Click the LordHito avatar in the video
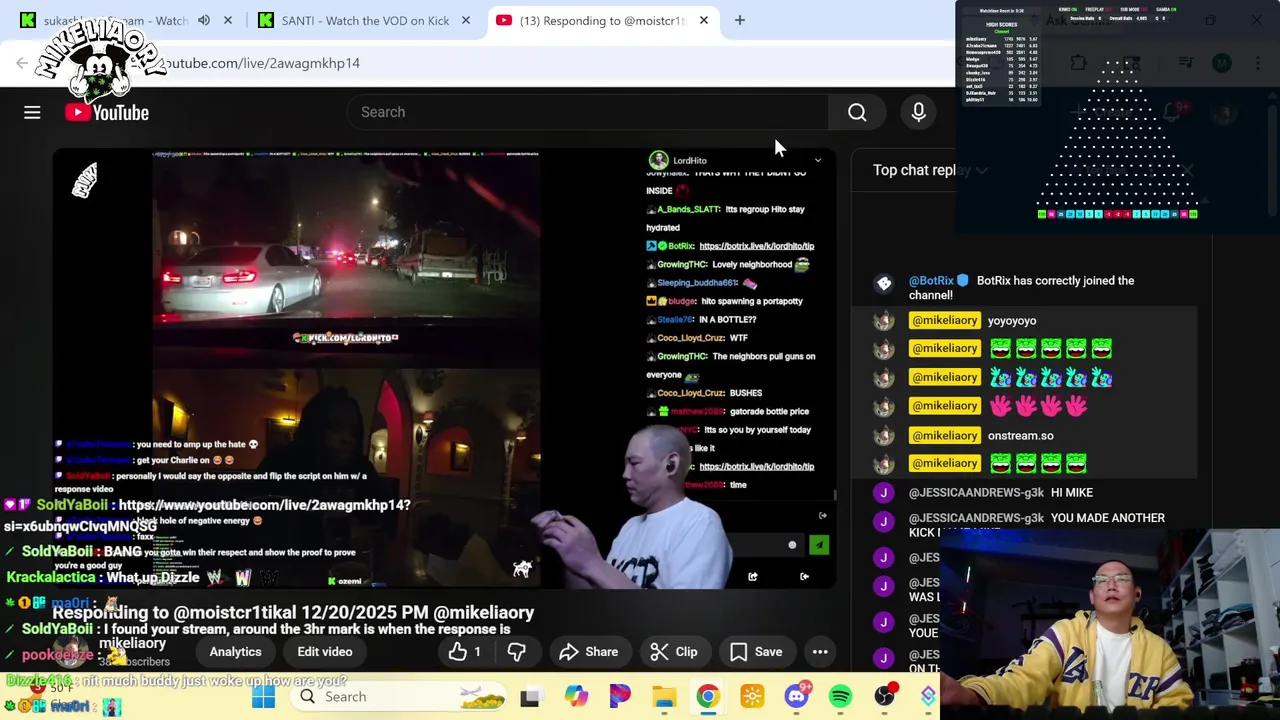1280x720 pixels. (658, 160)
